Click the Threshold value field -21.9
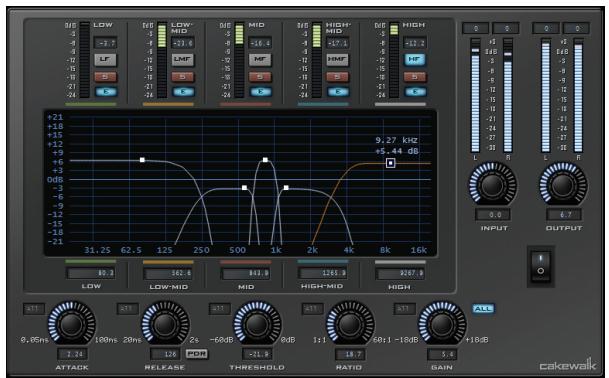Viewport: 609px width, 378px height. coord(258,354)
